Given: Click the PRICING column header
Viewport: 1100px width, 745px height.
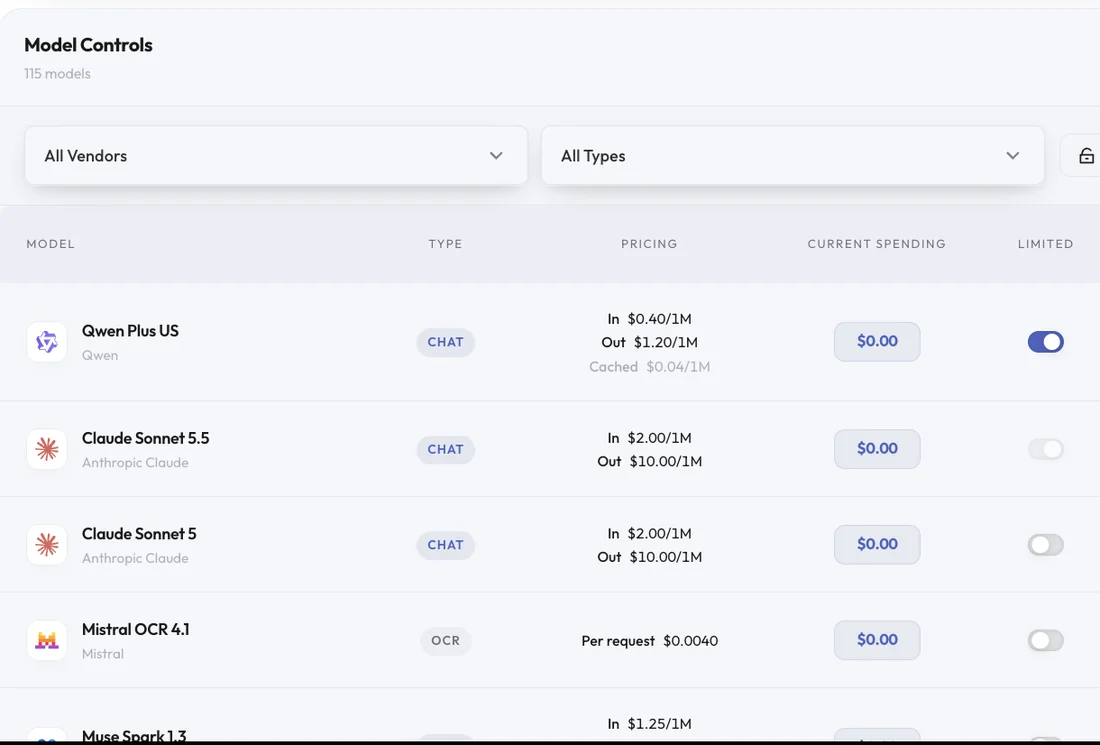Looking at the screenshot, I should click(x=649, y=244).
